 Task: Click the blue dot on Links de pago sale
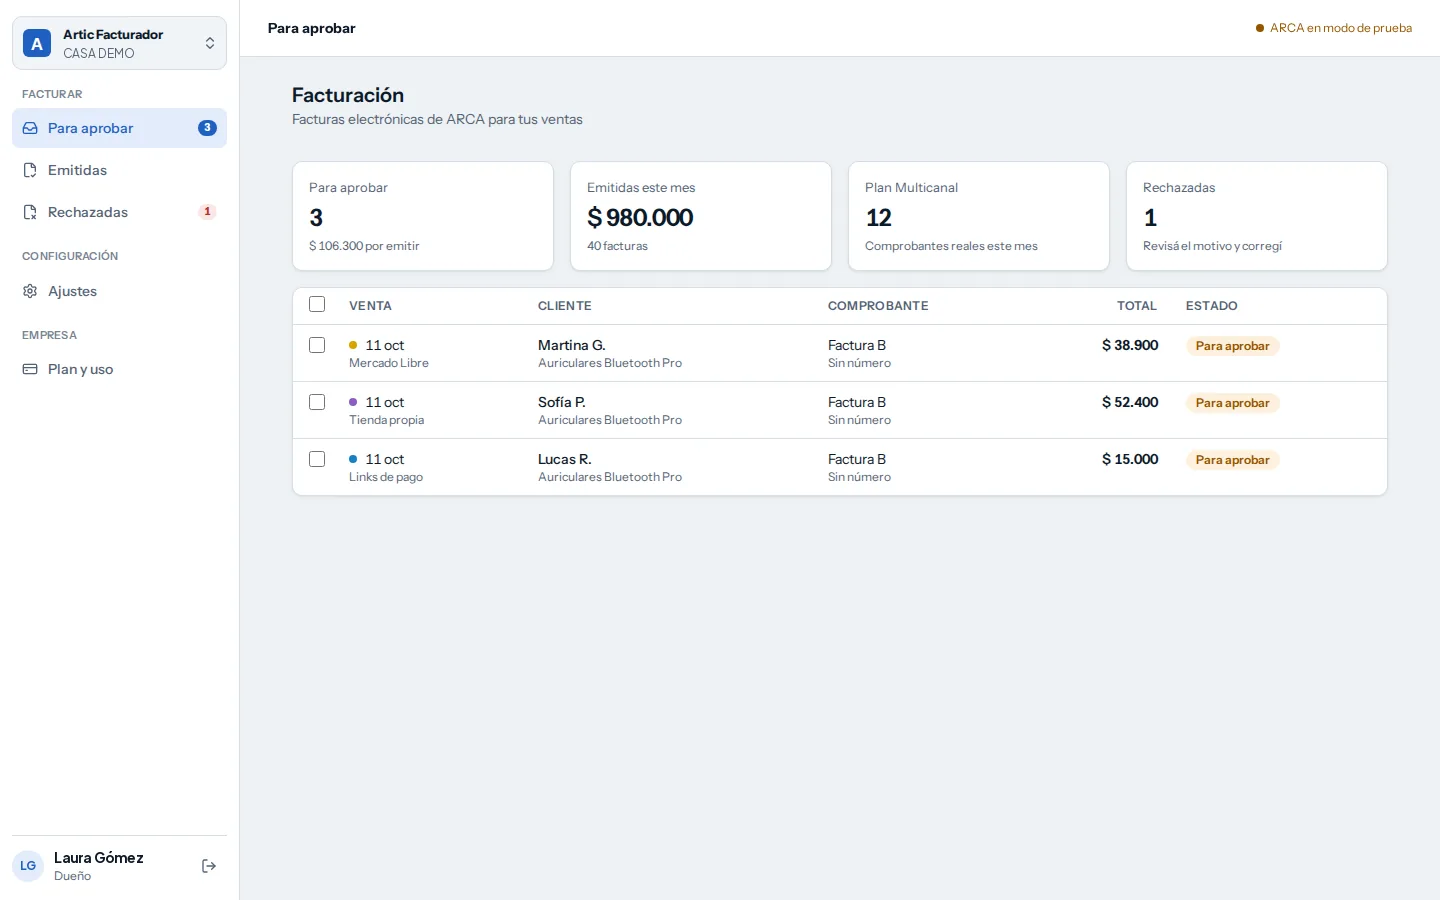[x=353, y=459]
